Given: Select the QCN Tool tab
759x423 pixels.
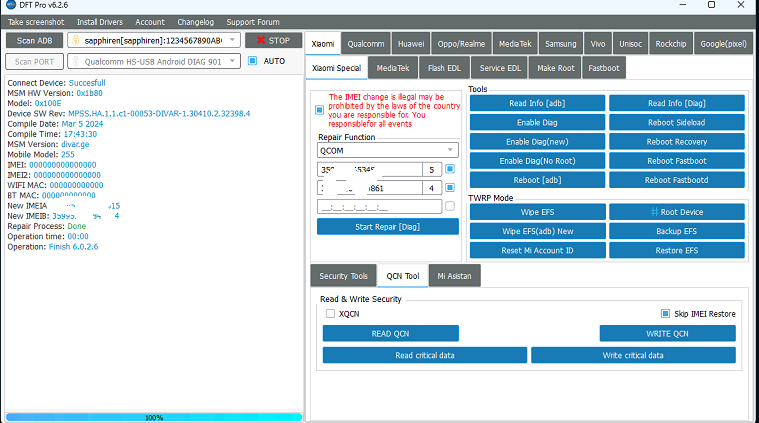Looking at the screenshot, I should pyautogui.click(x=403, y=276).
